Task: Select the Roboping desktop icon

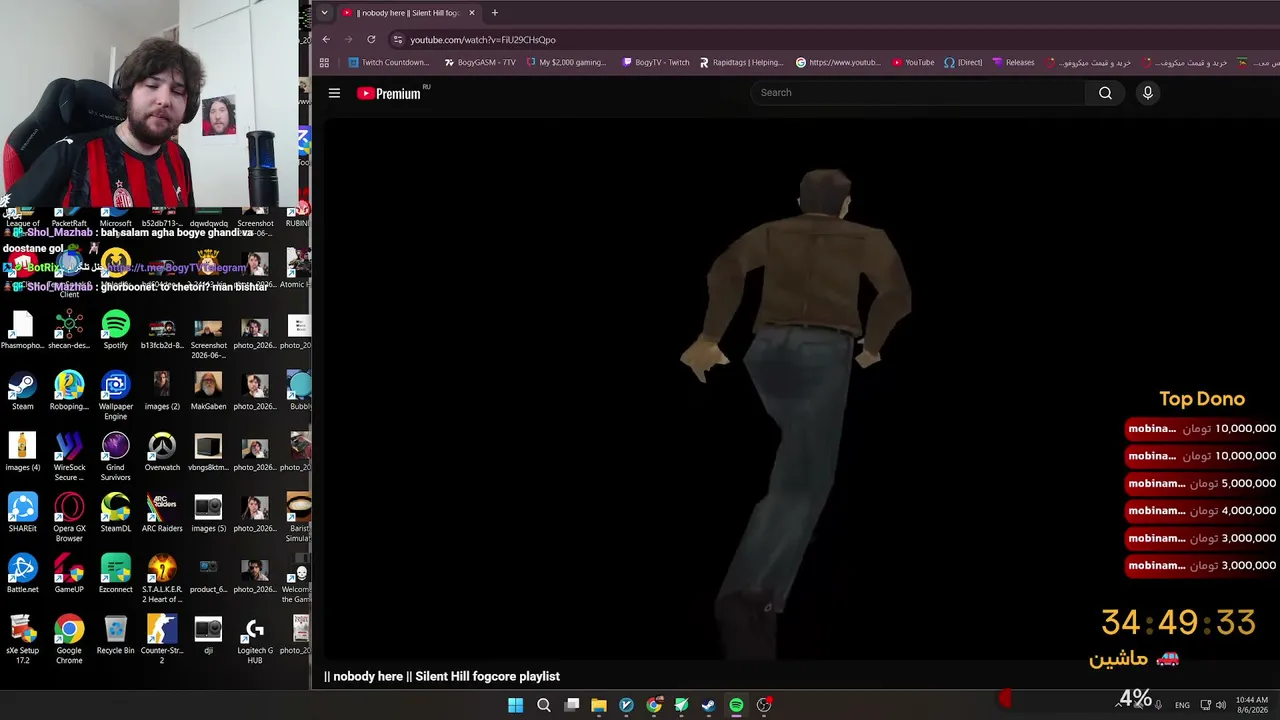Action: pyautogui.click(x=69, y=392)
